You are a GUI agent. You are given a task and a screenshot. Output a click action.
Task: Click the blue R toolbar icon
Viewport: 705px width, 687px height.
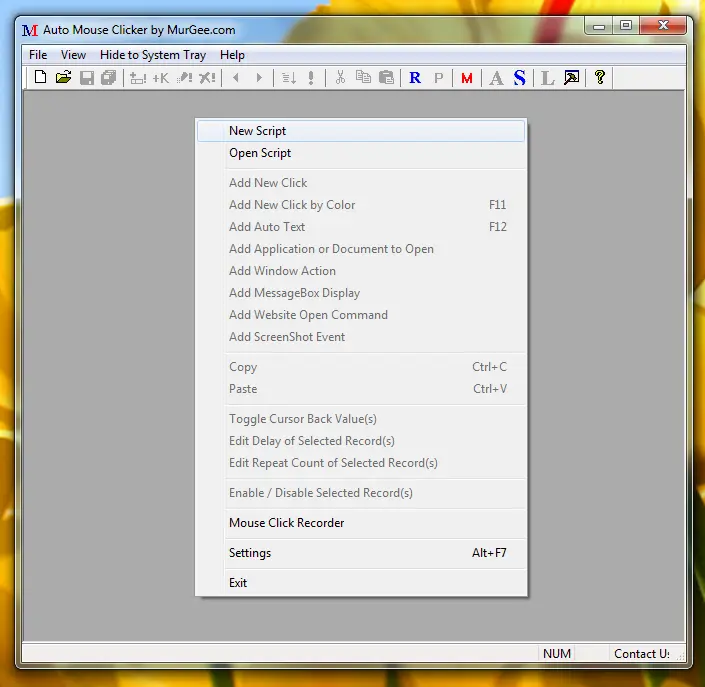click(x=415, y=78)
